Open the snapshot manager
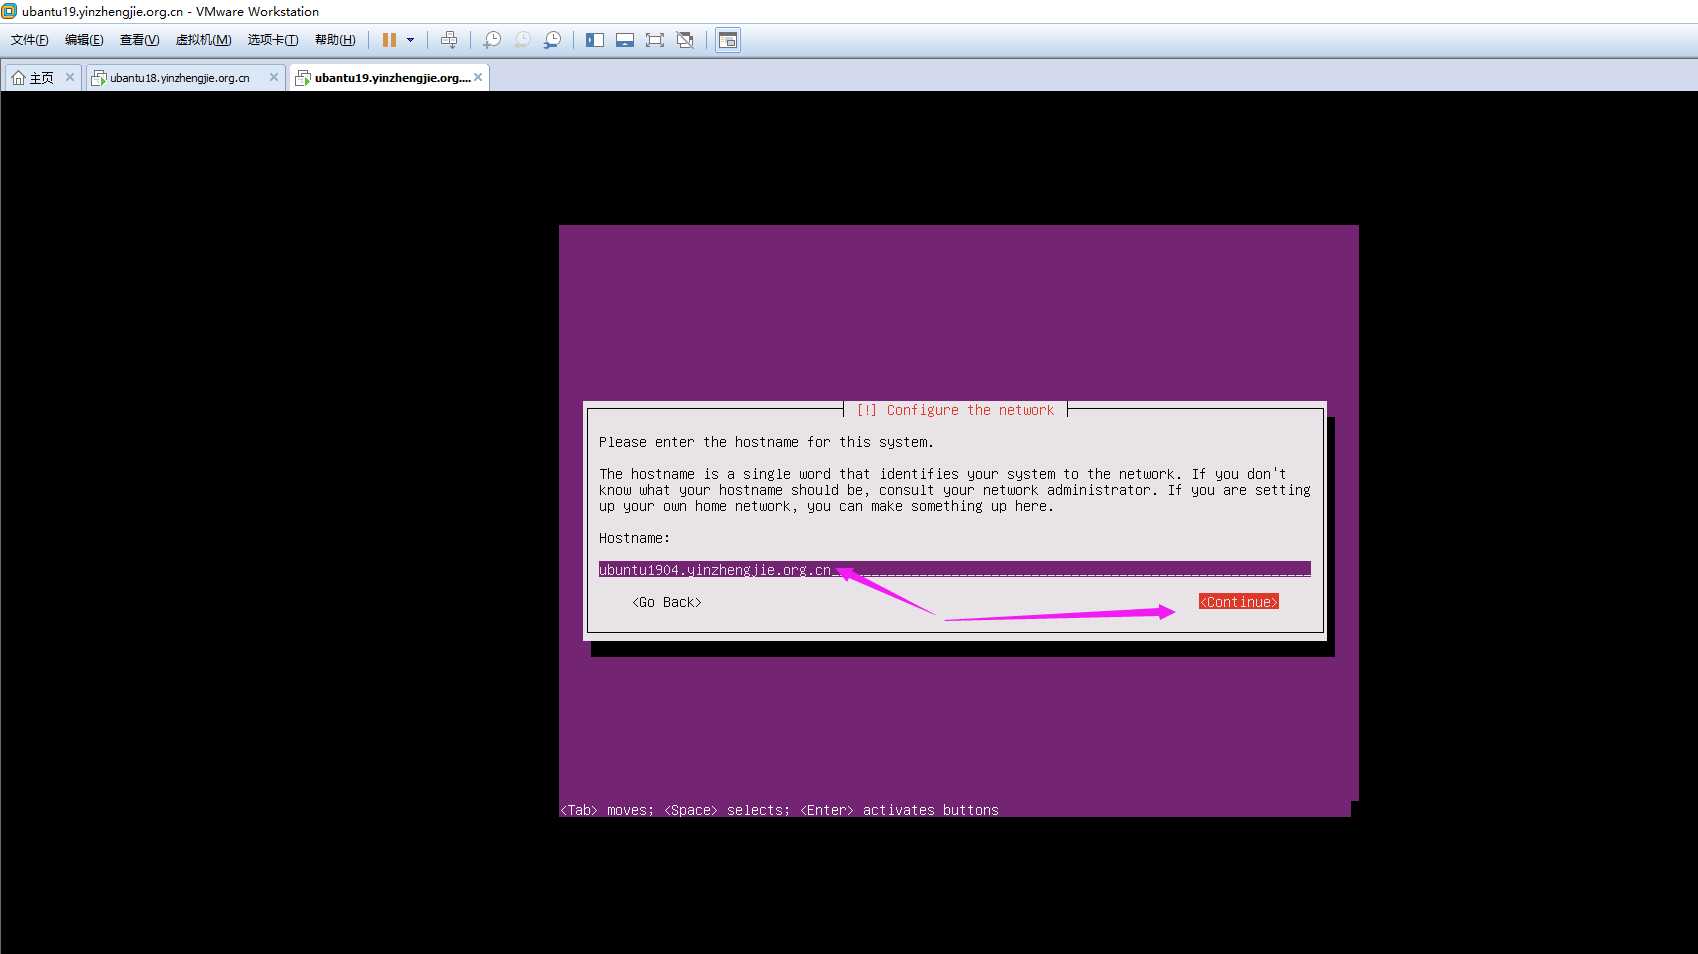Screen dimensions: 1698x954 click(552, 40)
